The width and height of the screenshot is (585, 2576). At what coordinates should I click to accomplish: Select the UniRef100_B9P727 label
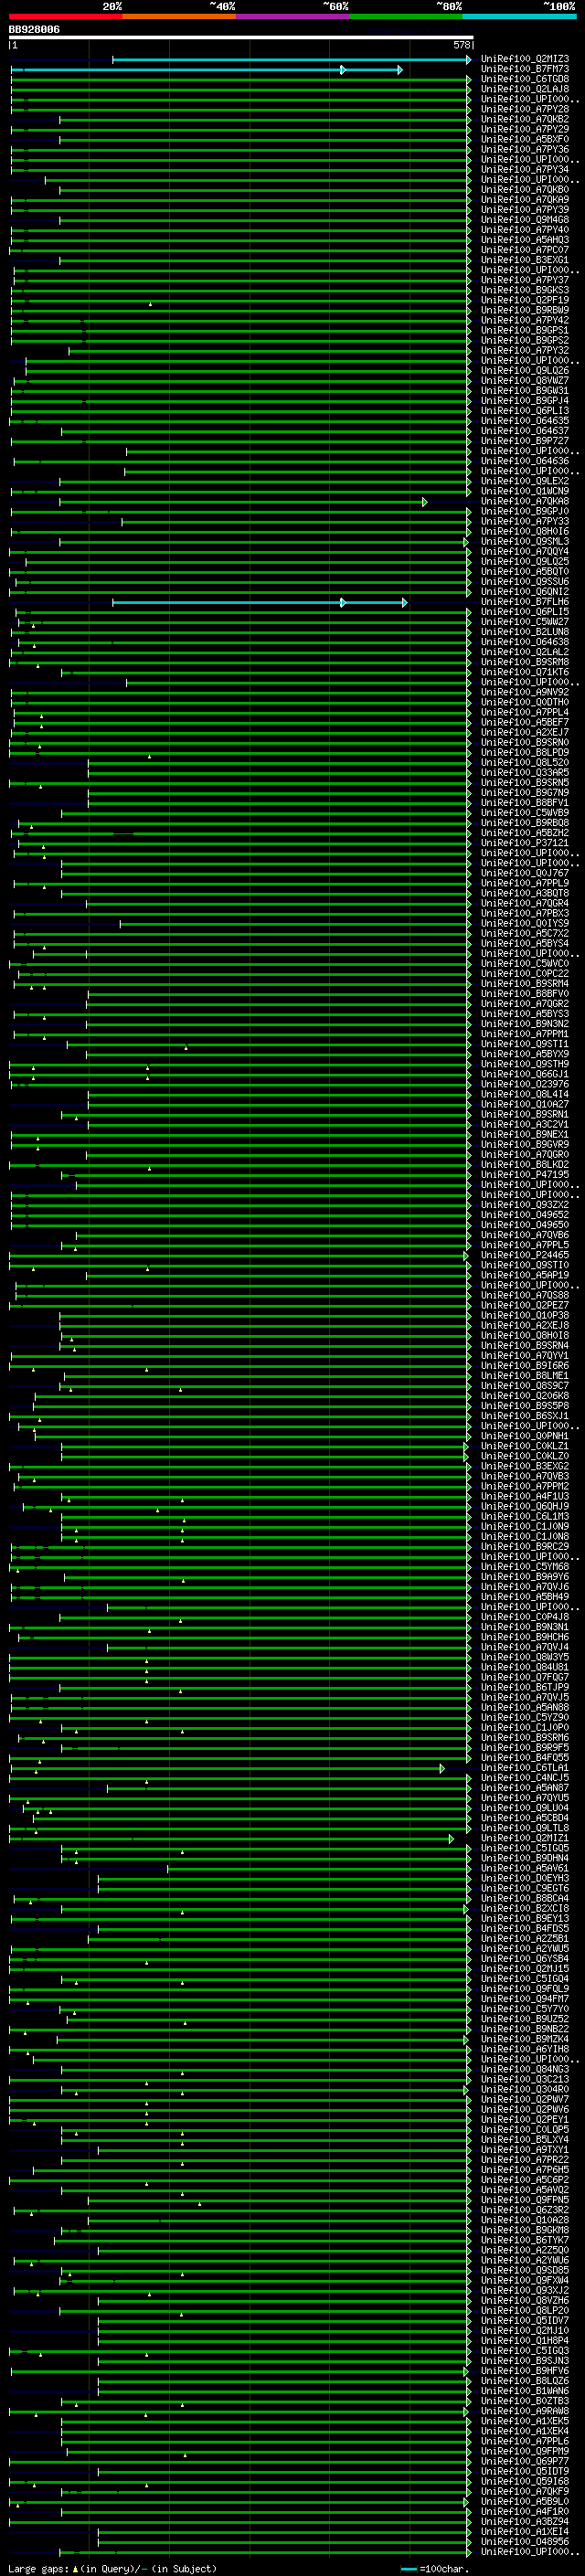click(525, 441)
